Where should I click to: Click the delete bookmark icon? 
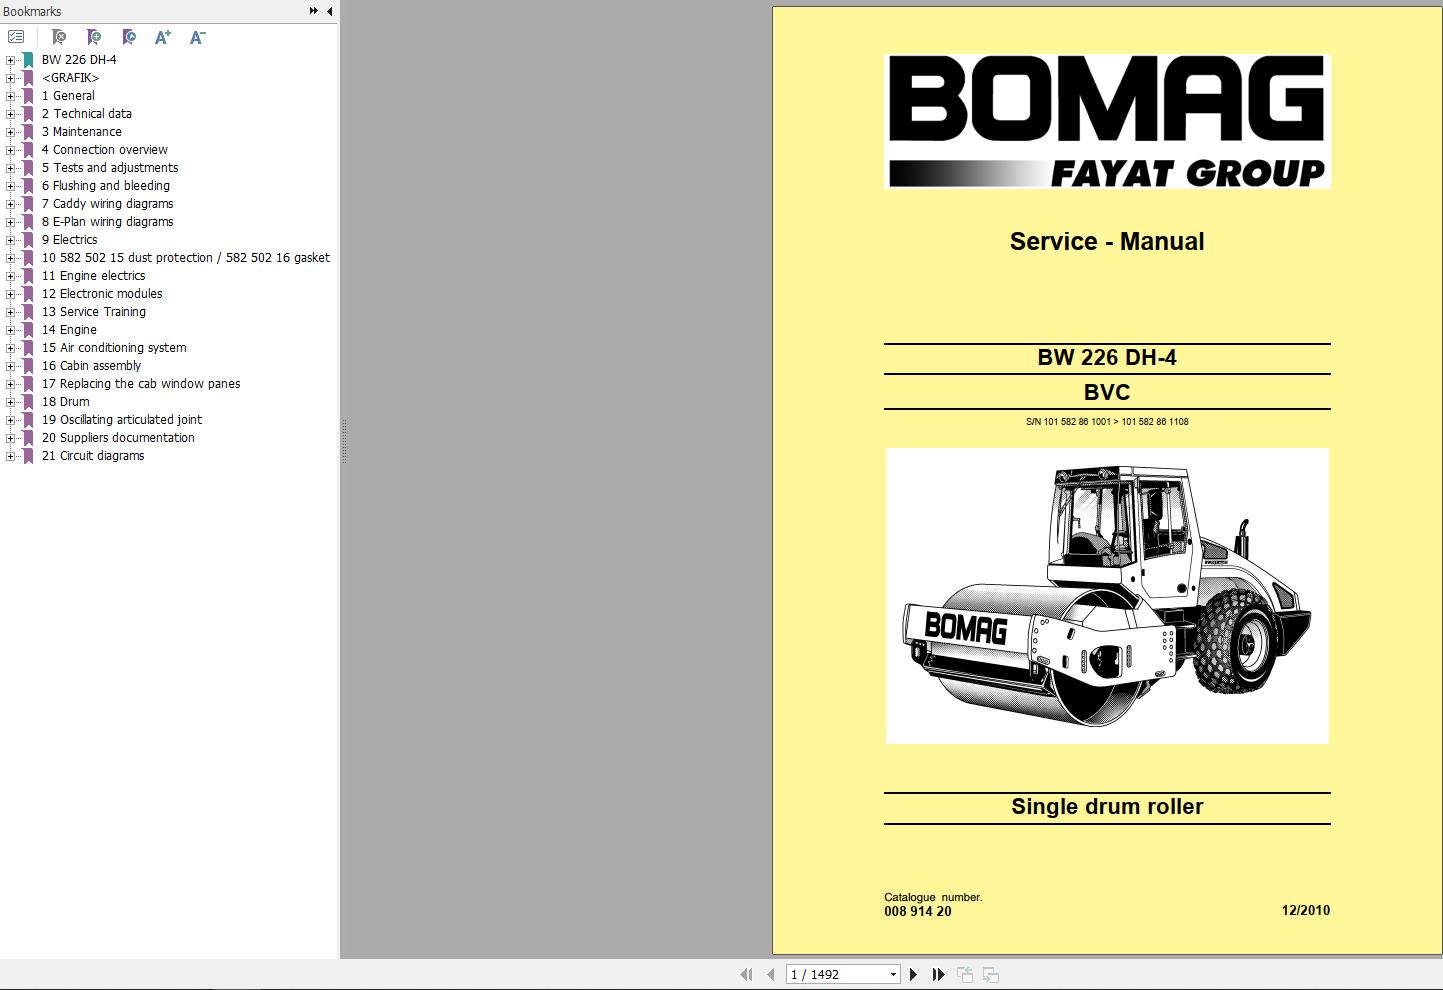pyautogui.click(x=58, y=37)
